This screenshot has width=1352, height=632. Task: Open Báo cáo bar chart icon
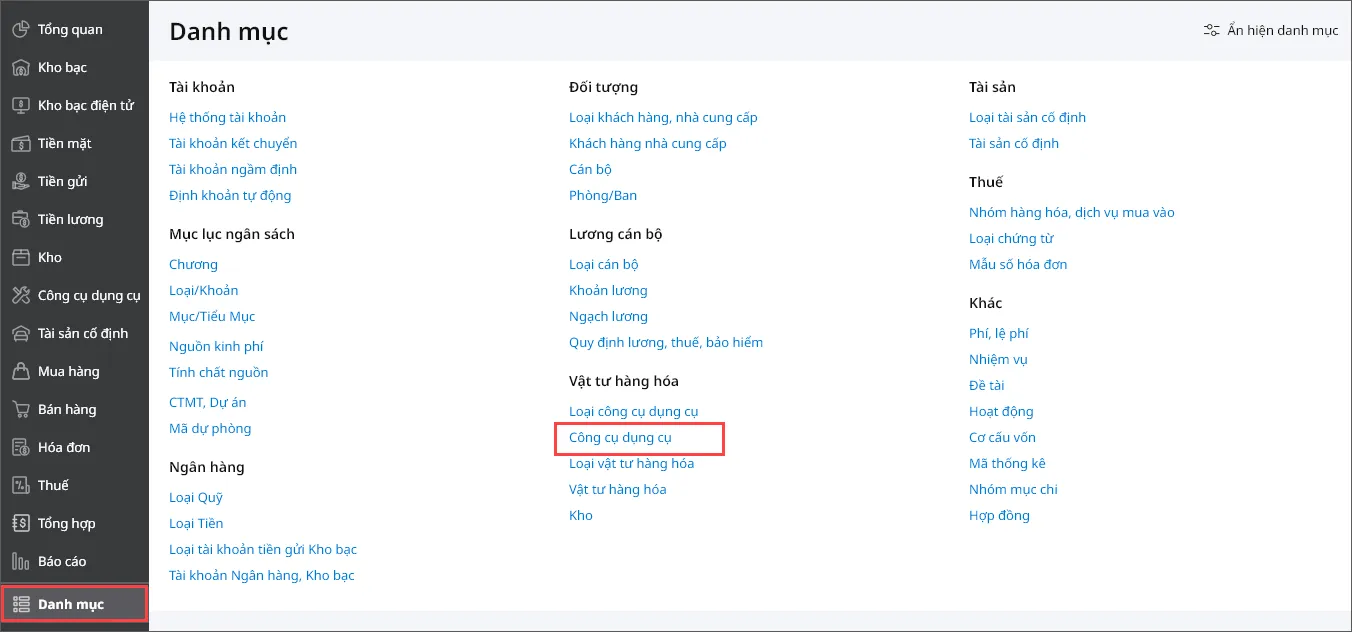[x=21, y=562]
